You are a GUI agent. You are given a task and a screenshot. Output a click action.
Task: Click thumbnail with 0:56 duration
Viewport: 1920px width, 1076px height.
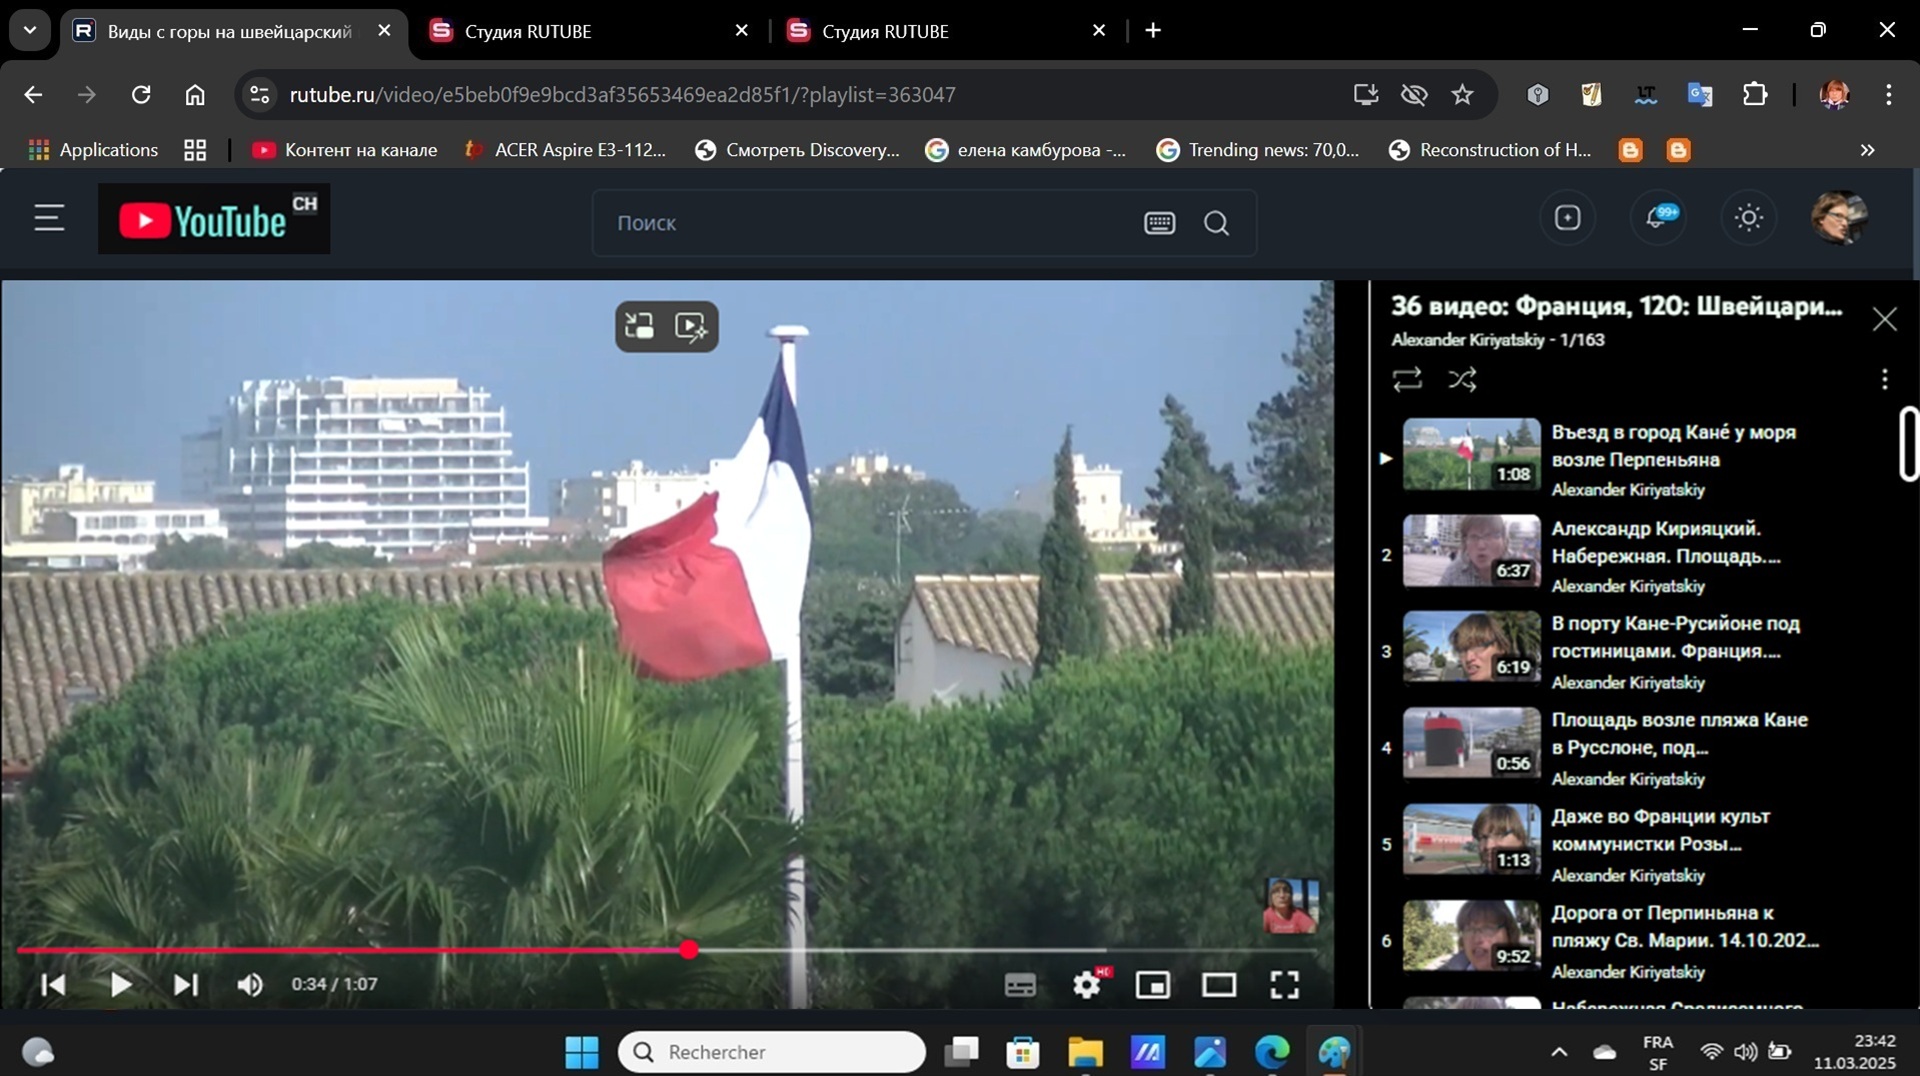(x=1472, y=744)
